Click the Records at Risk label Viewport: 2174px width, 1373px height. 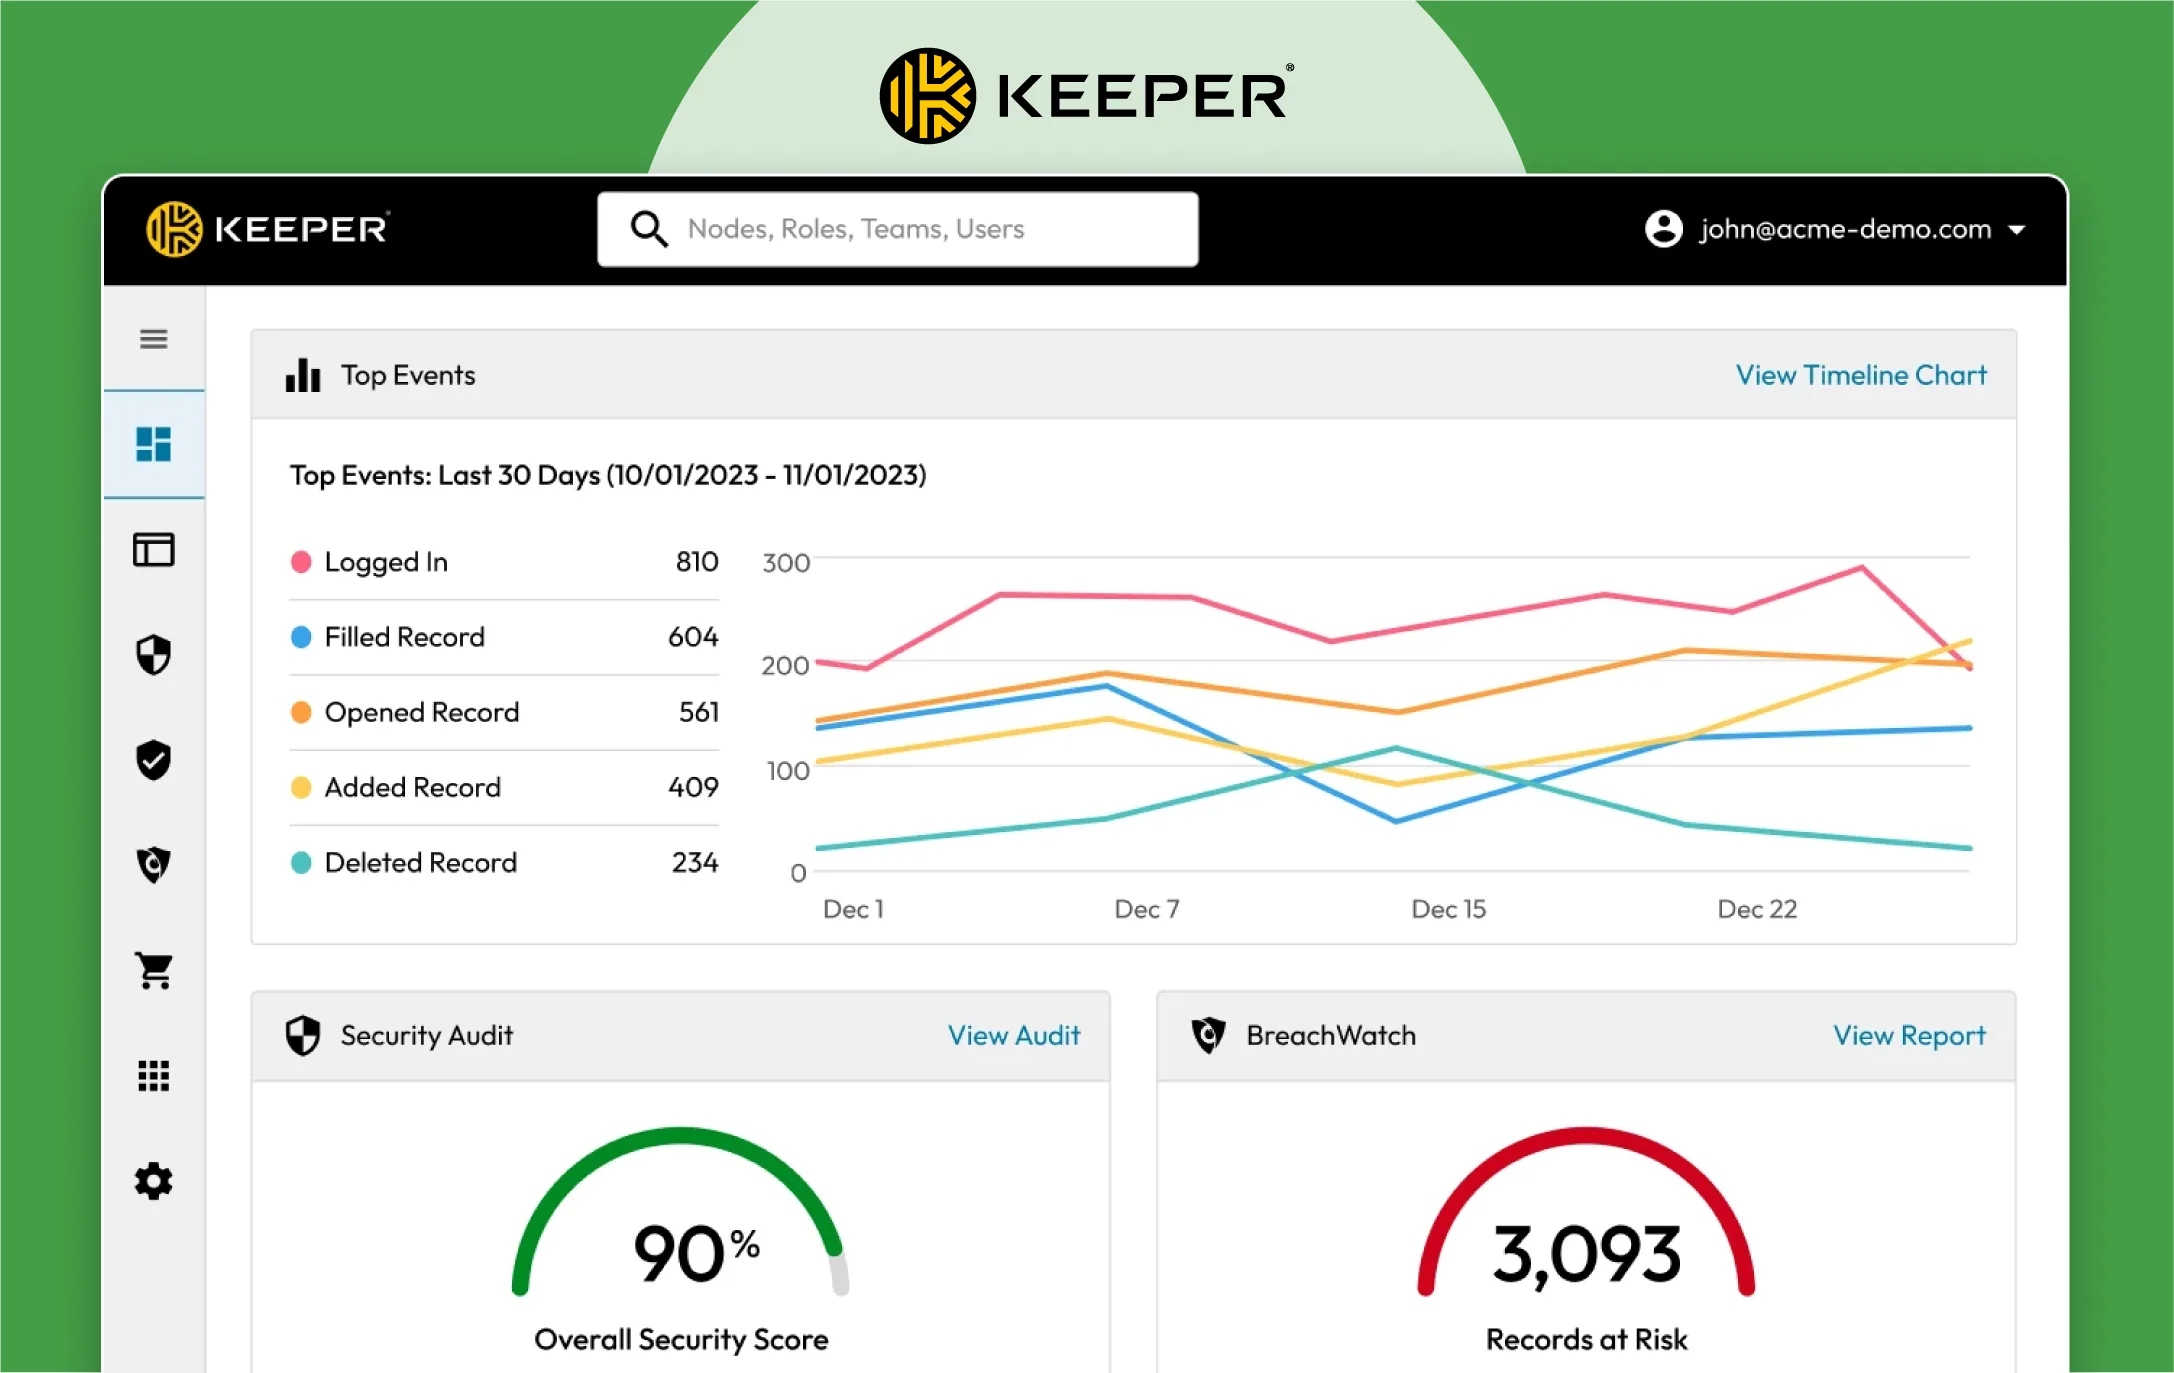click(x=1586, y=1339)
